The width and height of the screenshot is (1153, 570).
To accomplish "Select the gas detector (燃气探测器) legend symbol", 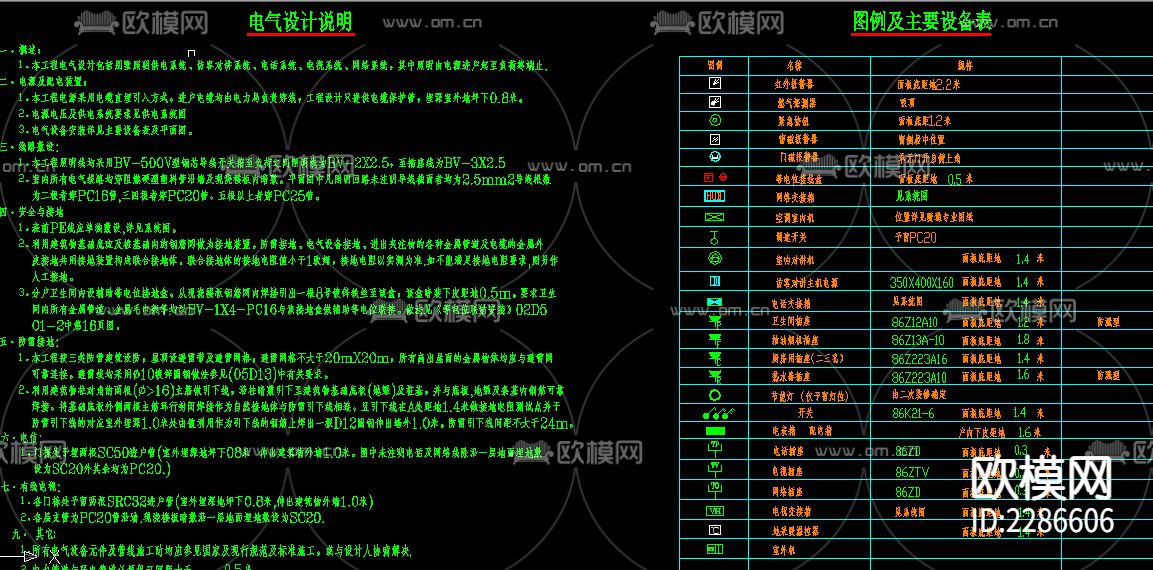I will click(715, 102).
